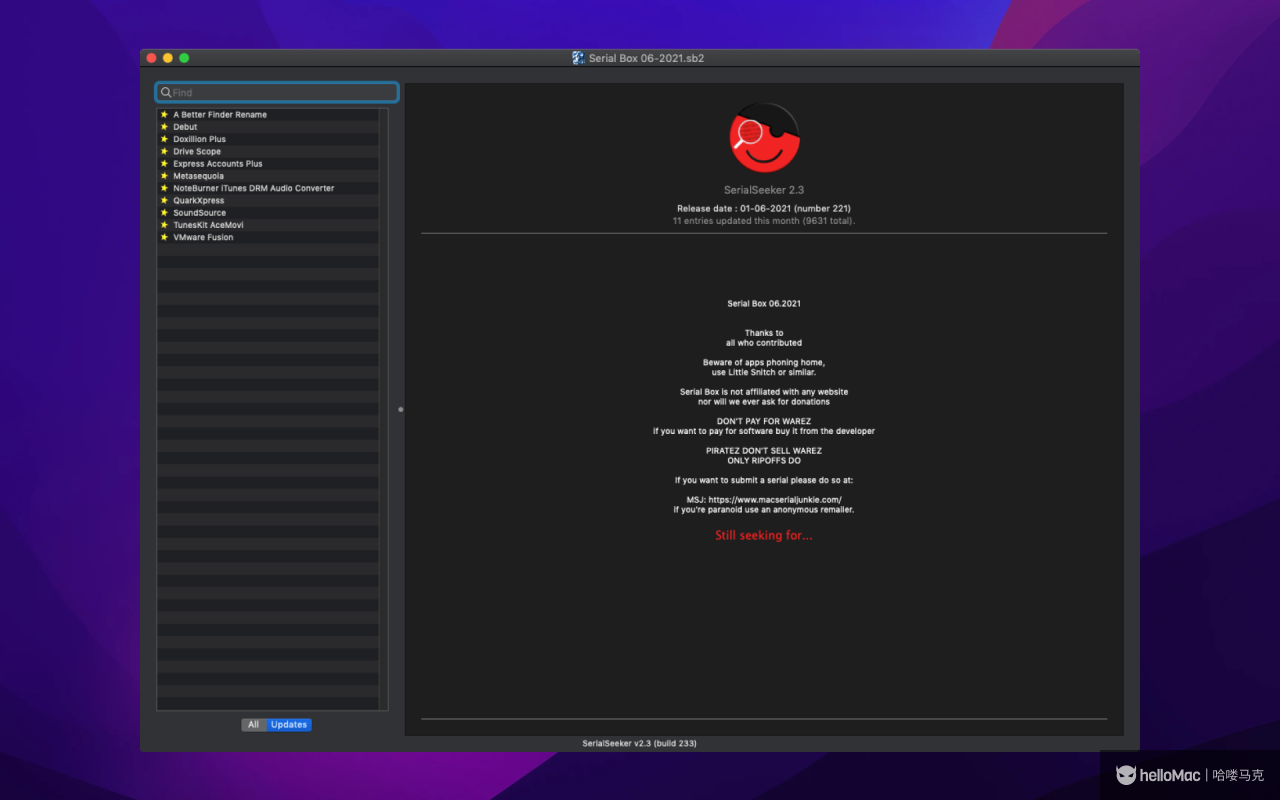Select the Metasequoia entry
Screen dimensions: 1280x800
[x=267, y=176]
